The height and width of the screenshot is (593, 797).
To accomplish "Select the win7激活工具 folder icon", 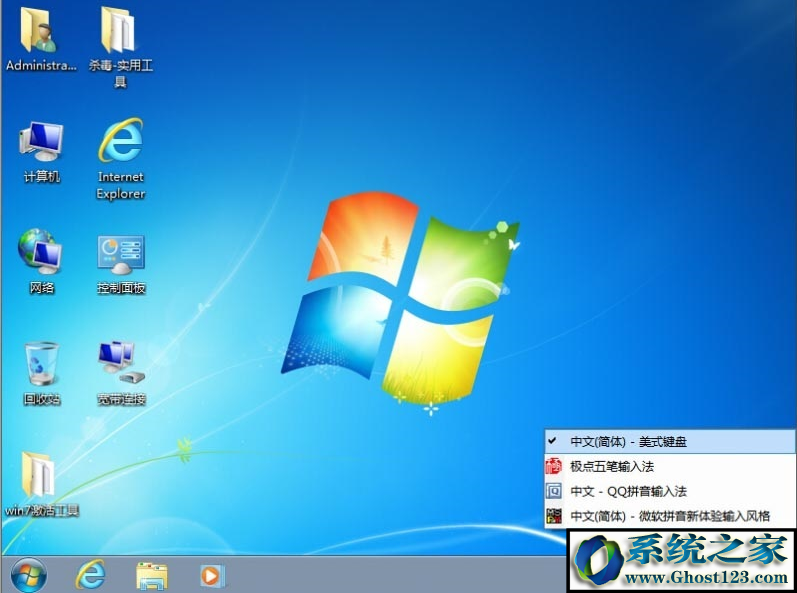I will pos(40,474).
